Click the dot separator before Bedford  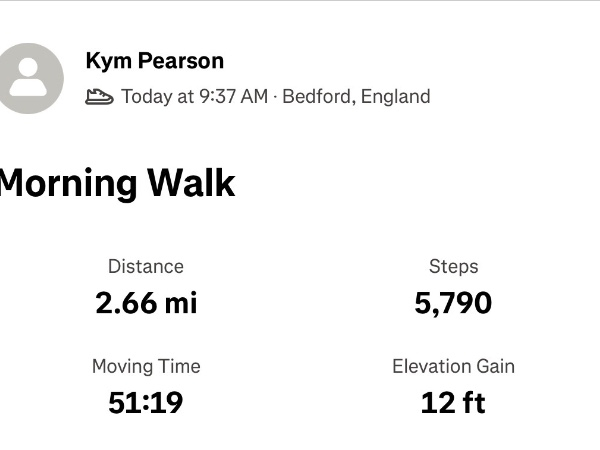(276, 97)
